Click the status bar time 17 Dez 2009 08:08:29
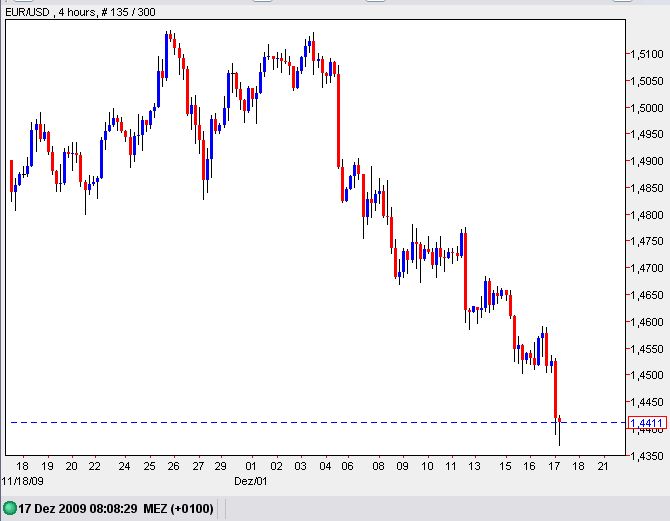 coord(78,509)
